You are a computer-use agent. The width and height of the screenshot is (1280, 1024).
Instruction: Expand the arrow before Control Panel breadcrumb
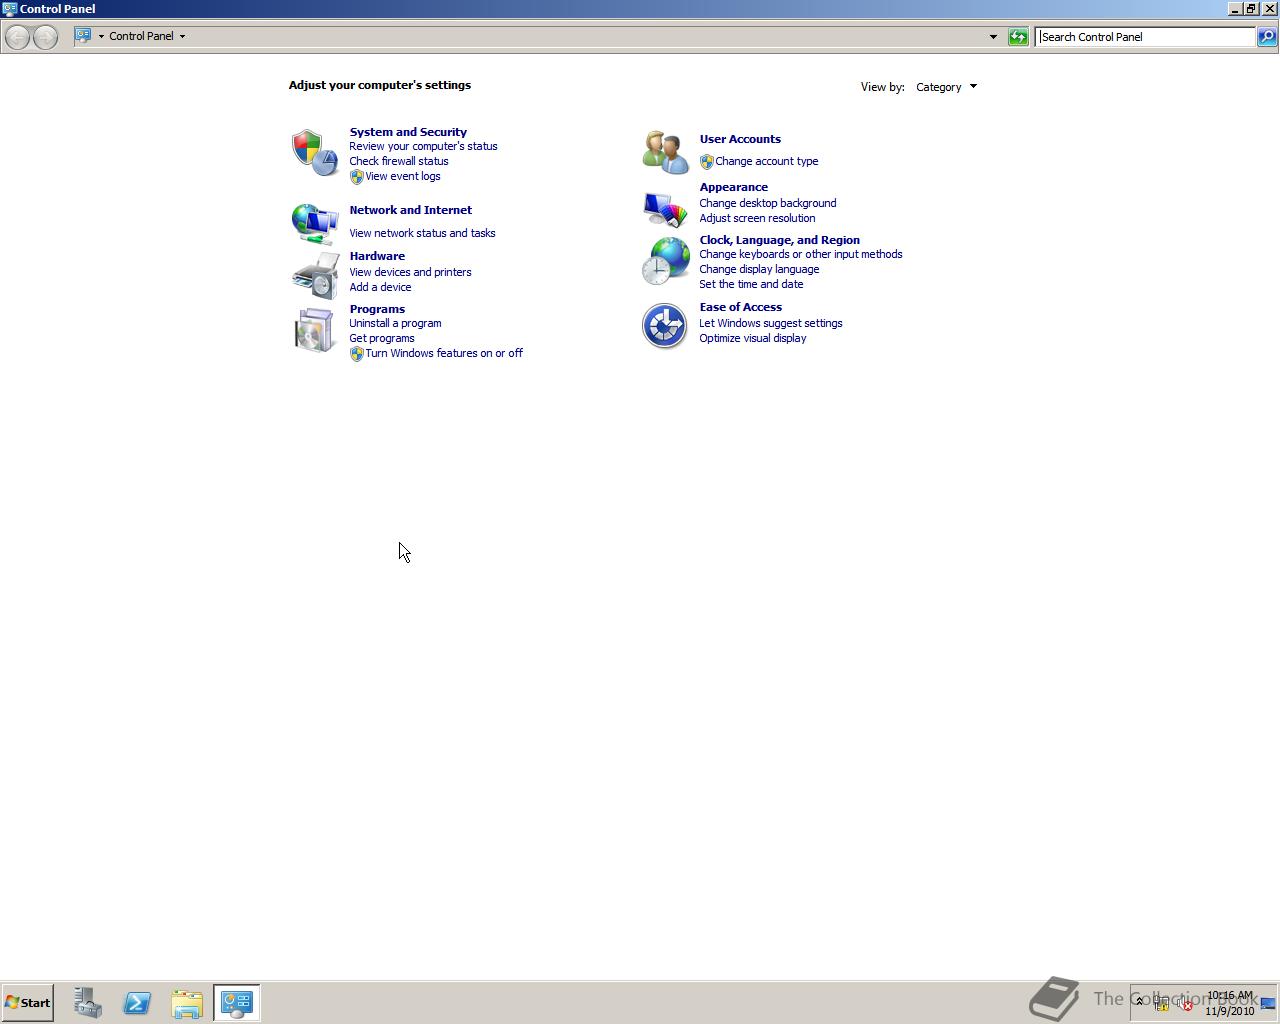pyautogui.click(x=101, y=36)
